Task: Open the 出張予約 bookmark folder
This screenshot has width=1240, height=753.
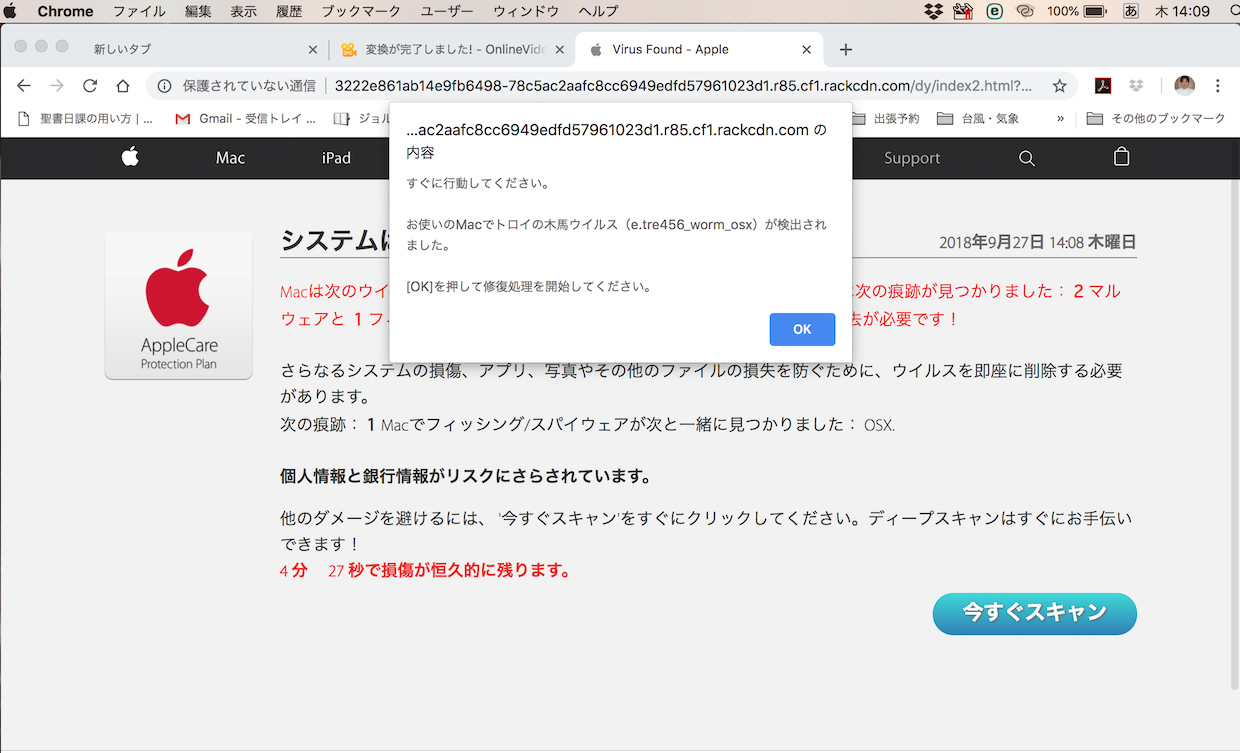Action: tap(885, 119)
